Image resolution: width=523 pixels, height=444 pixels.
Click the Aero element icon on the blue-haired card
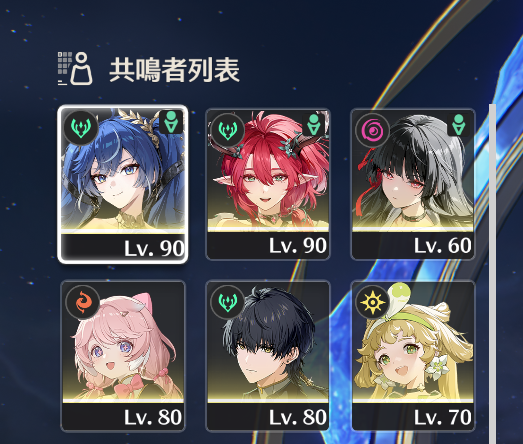tap(81, 127)
